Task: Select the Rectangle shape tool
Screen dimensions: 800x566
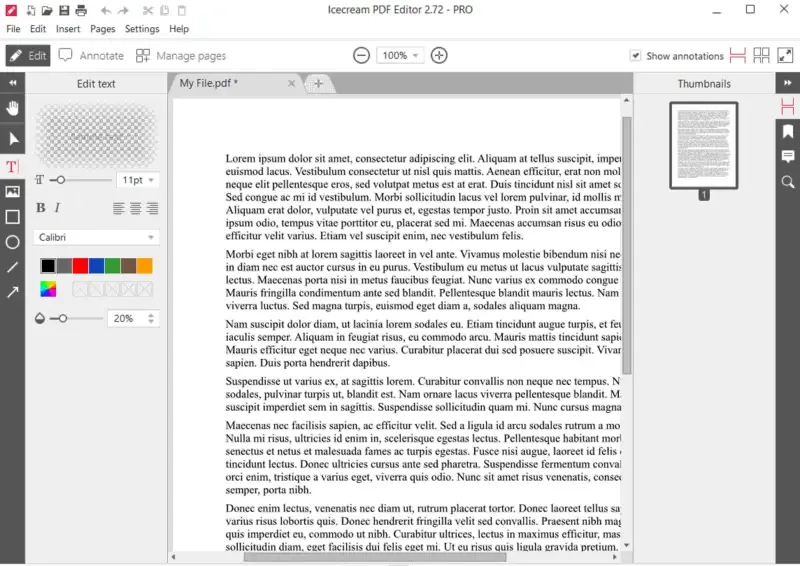Action: pos(12,217)
